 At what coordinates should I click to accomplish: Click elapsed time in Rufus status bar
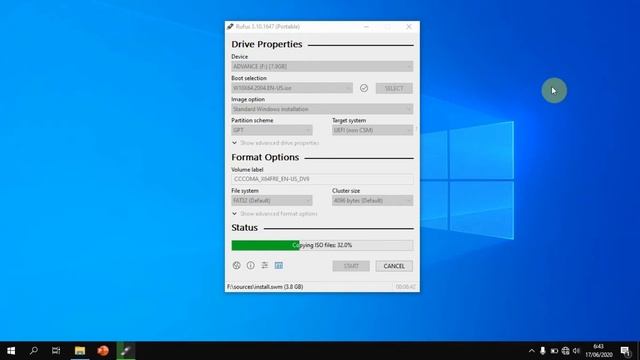tap(406, 287)
